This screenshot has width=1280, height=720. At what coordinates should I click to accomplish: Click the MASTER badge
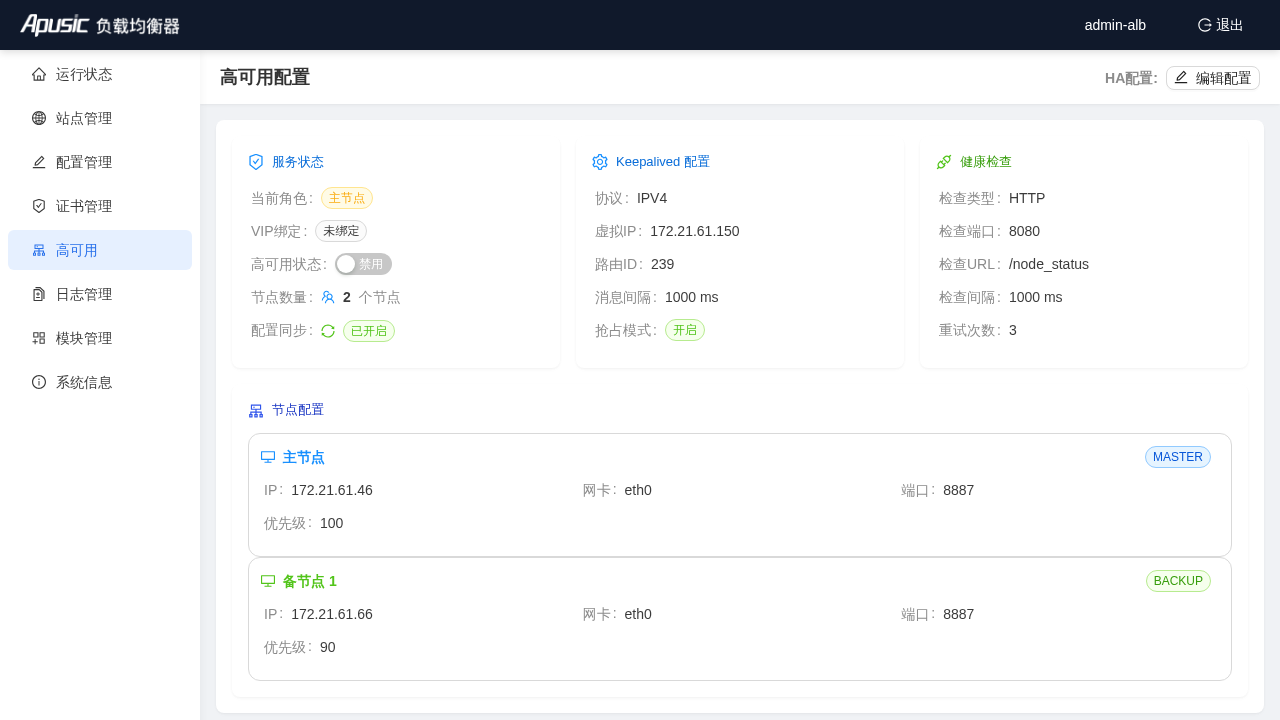pos(1178,457)
